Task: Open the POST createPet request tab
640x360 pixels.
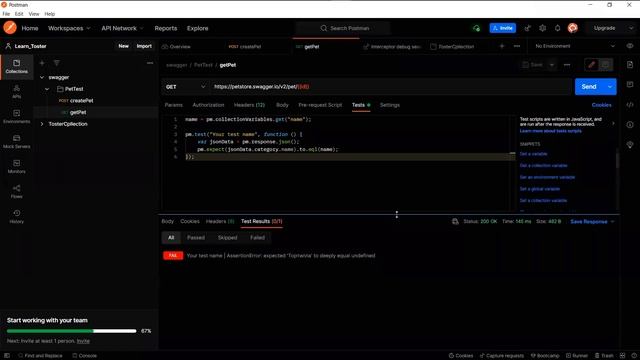Action: (245, 47)
